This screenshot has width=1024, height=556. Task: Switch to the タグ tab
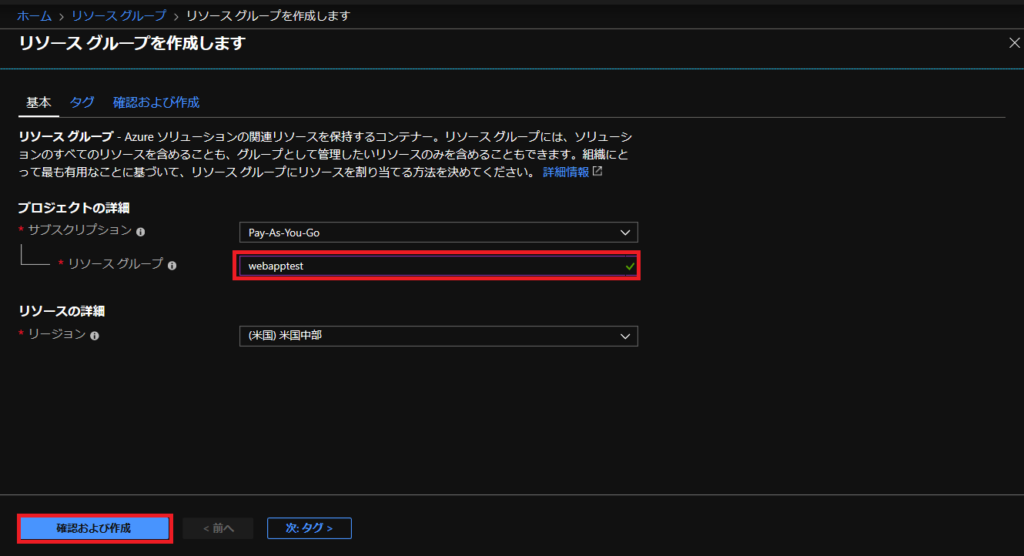[x=82, y=103]
